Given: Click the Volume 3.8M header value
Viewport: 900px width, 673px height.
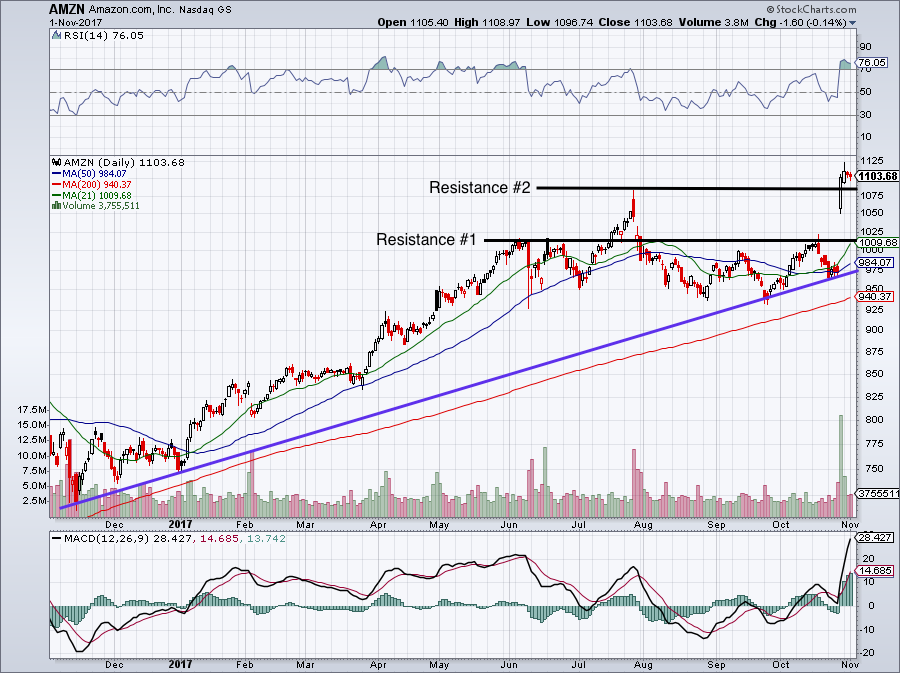Looking at the screenshot, I should [x=713, y=22].
